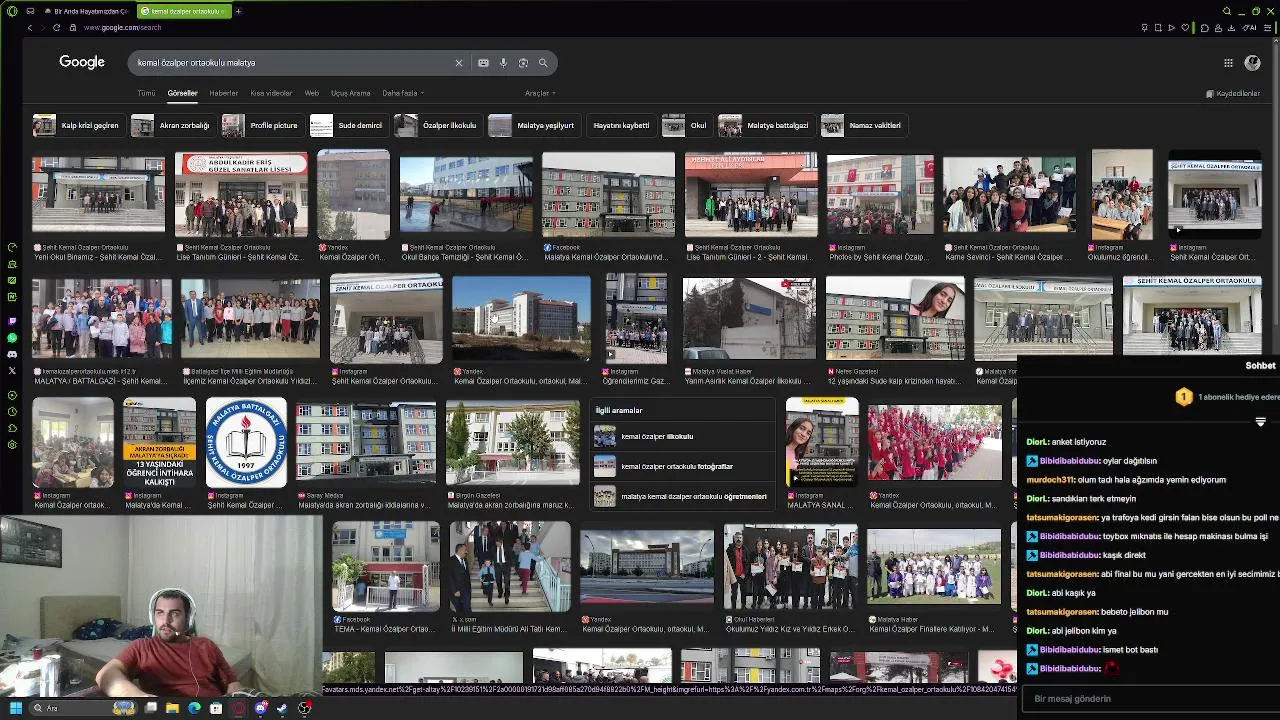Open the Yeni Okul Binamız image result
1280x720 pixels.
[98, 195]
